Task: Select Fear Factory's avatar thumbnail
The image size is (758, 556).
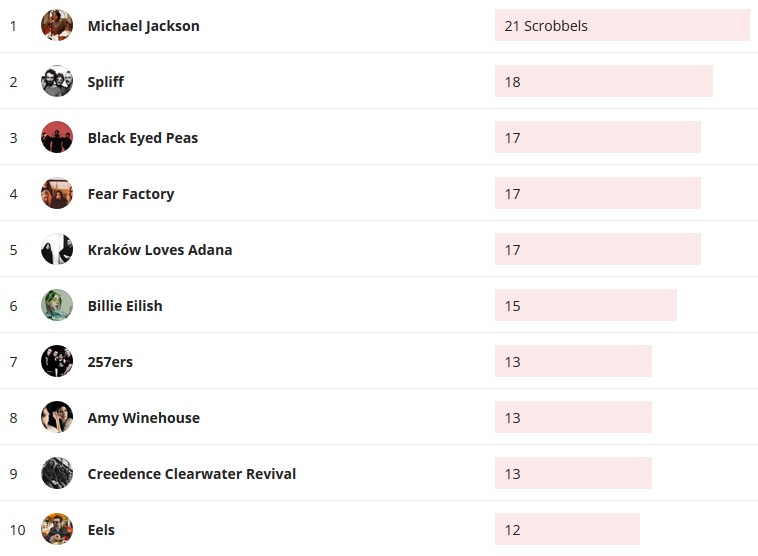Action: [57, 193]
